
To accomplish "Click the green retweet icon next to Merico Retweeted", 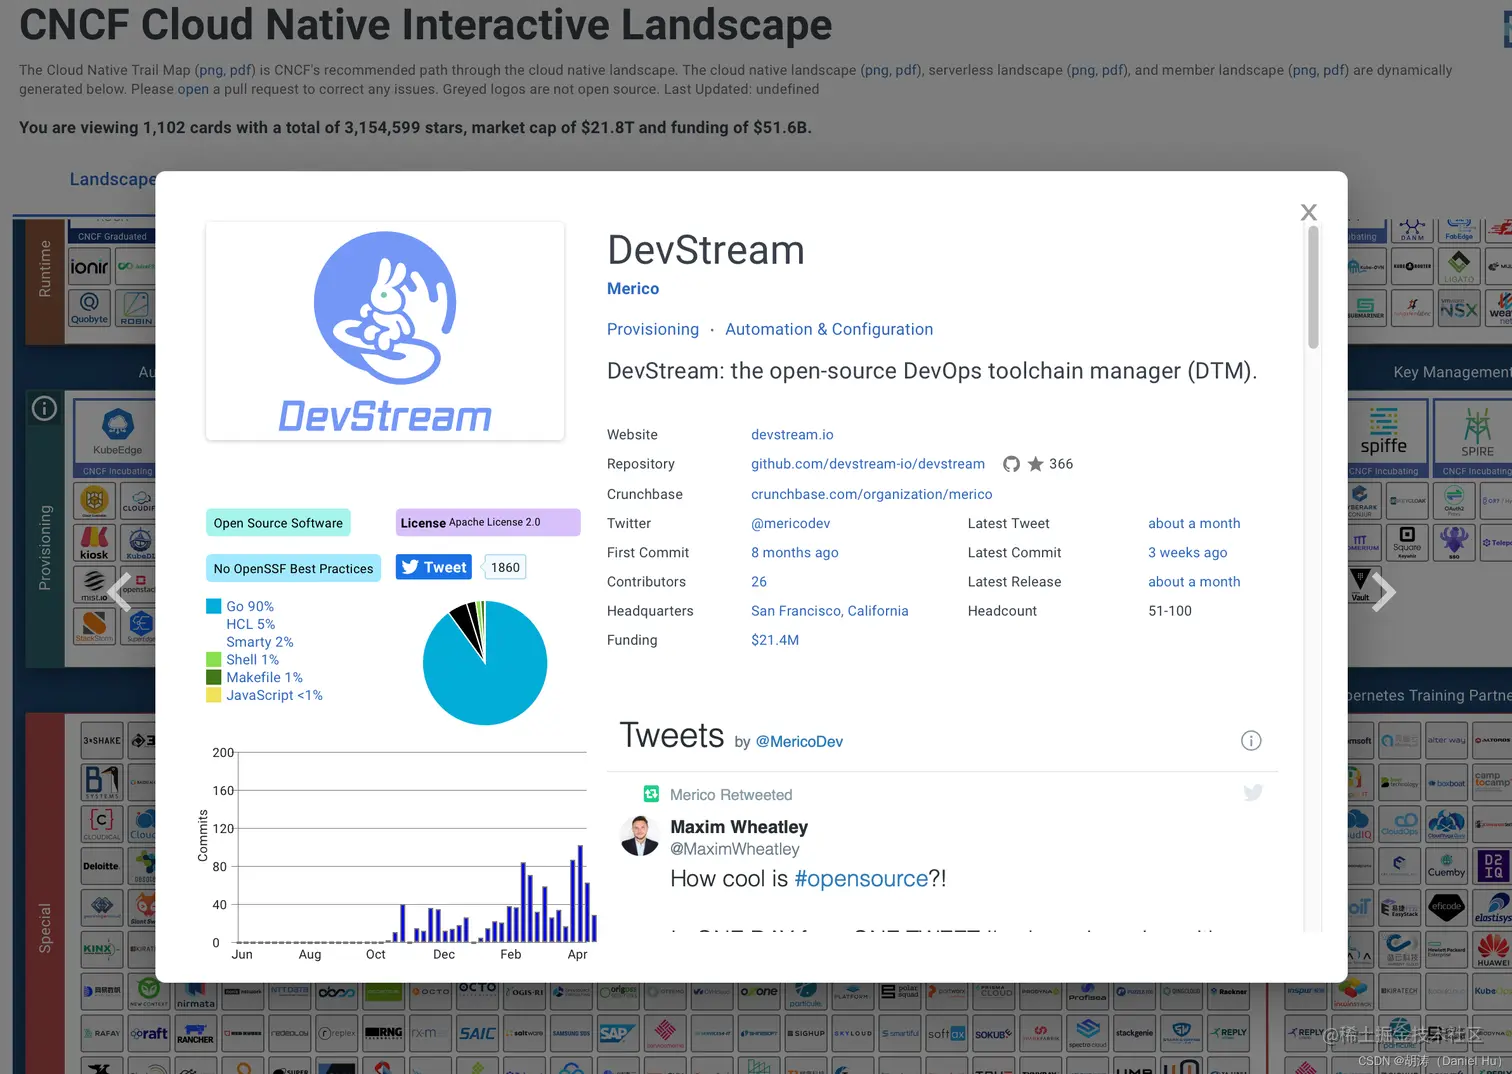I will [651, 793].
